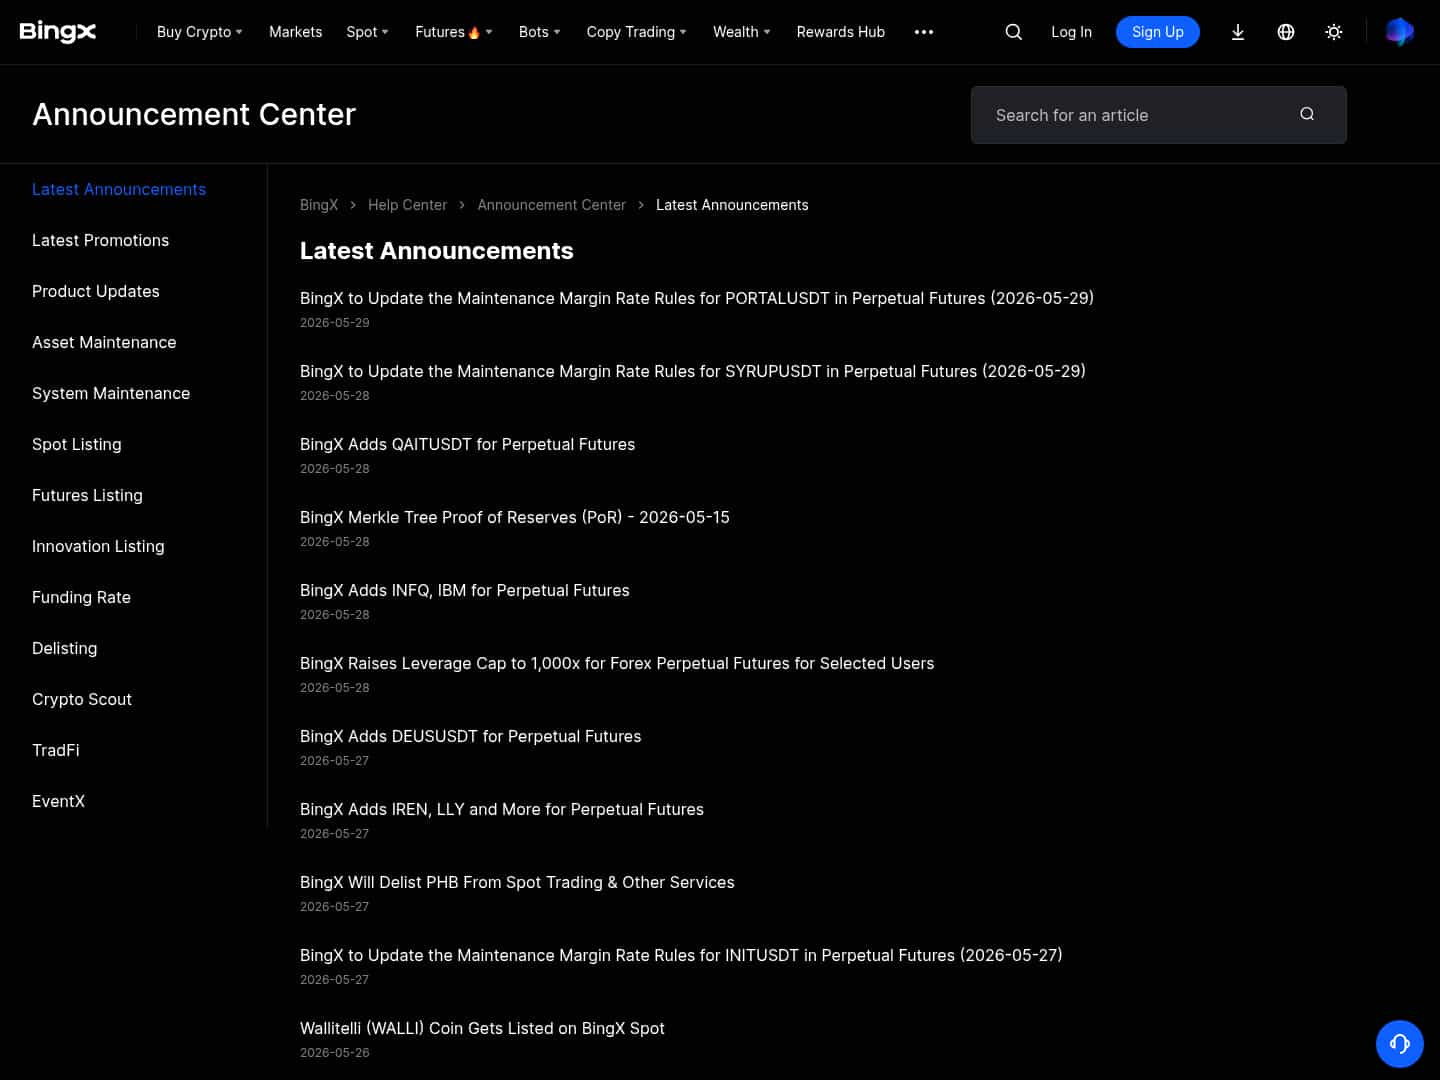Open Merkle Tree Proof of Reserves article
The height and width of the screenshot is (1080, 1440).
pyautogui.click(x=515, y=517)
